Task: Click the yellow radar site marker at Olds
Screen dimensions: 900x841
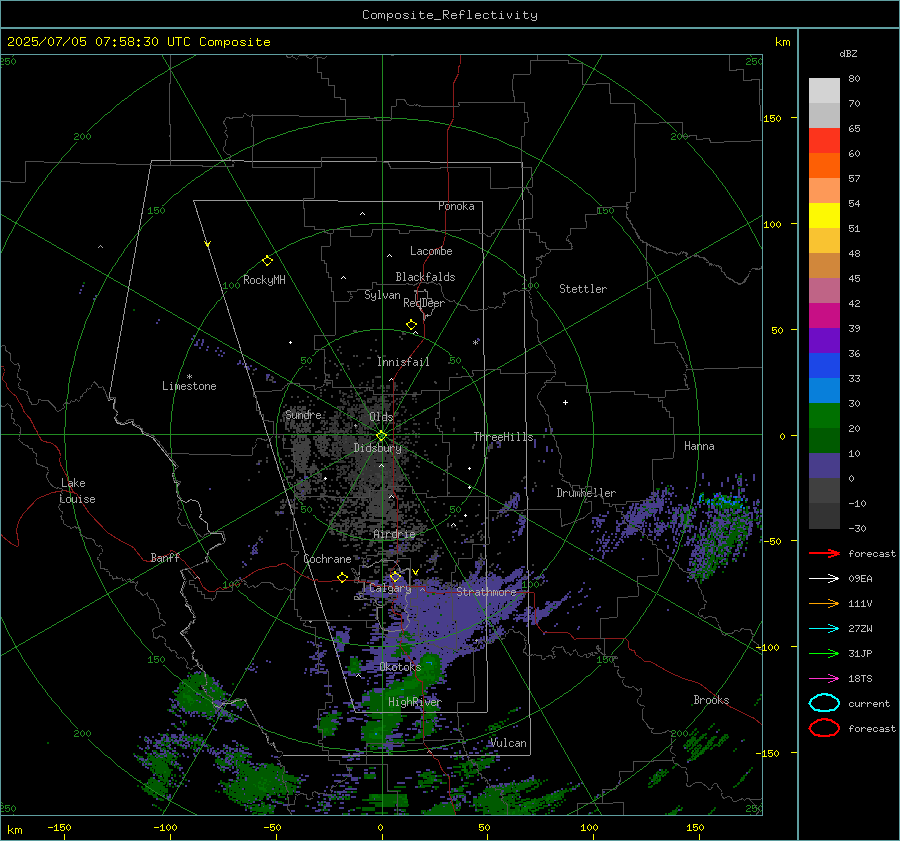Action: [x=381, y=436]
